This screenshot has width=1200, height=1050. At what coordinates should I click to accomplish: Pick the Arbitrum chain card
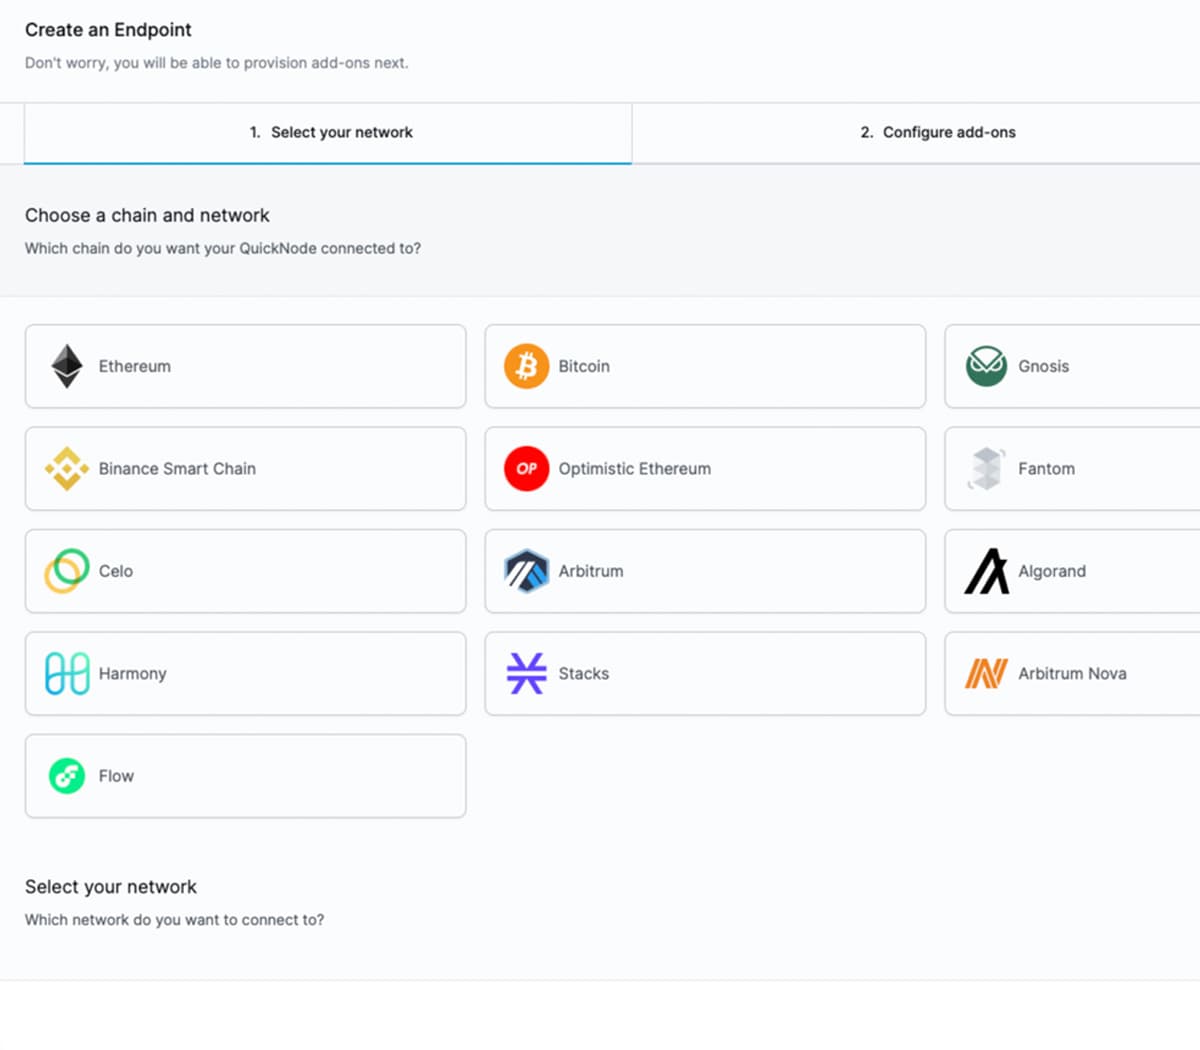point(705,571)
